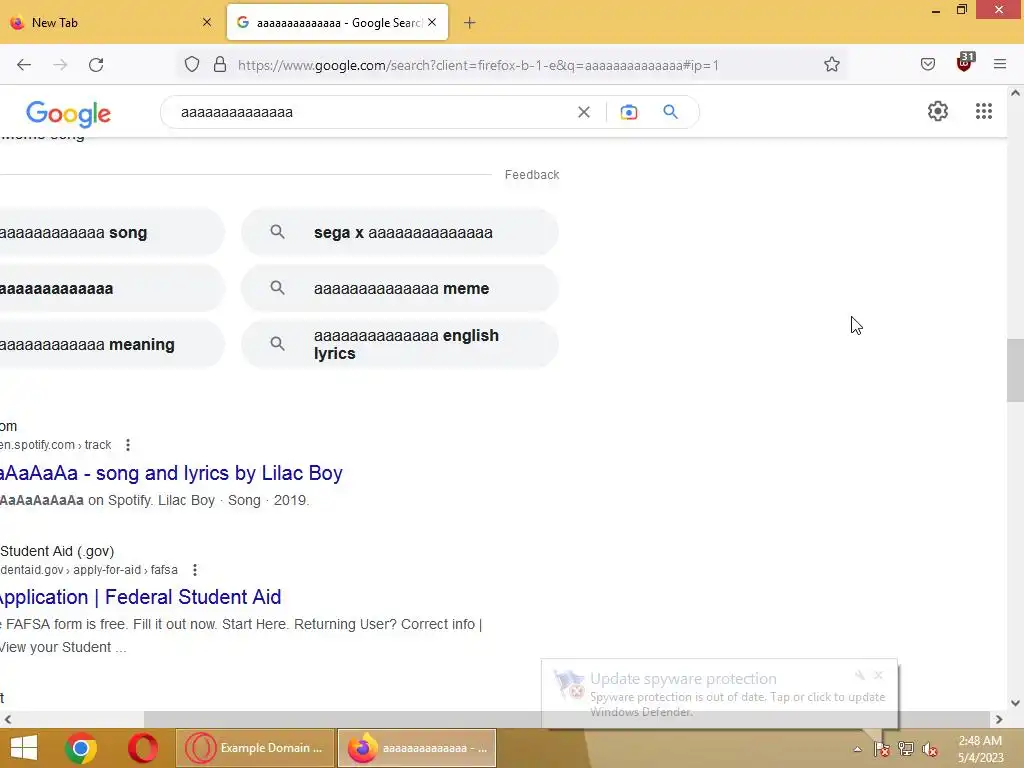Click the magnifier search button in the search box
The width and height of the screenshot is (1024, 768).
tap(670, 112)
